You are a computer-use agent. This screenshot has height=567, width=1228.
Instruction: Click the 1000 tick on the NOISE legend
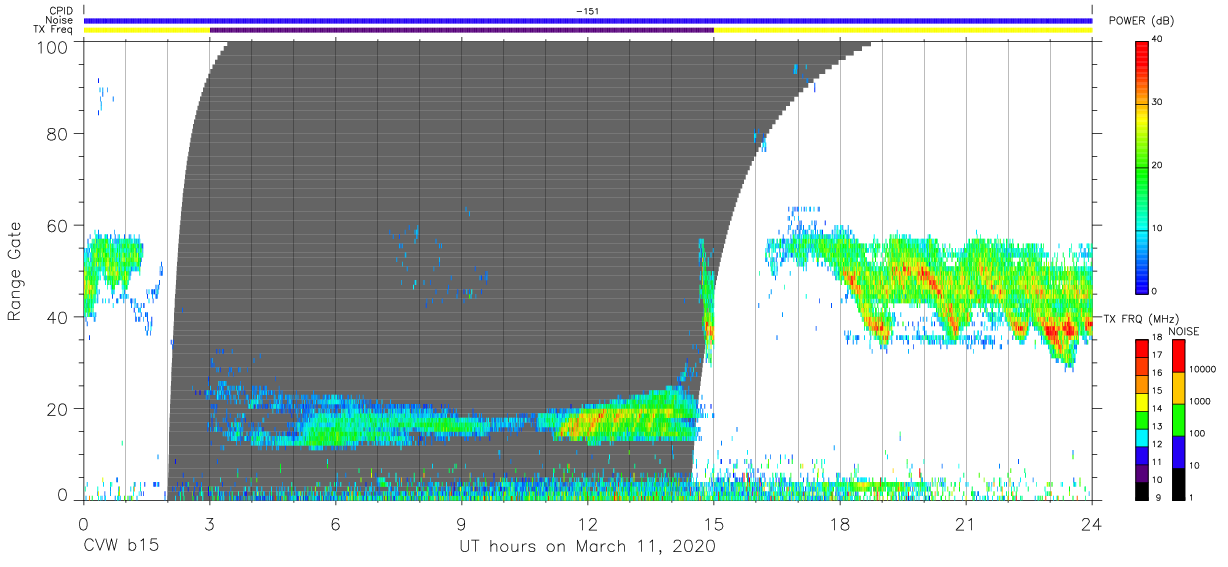(1199, 401)
